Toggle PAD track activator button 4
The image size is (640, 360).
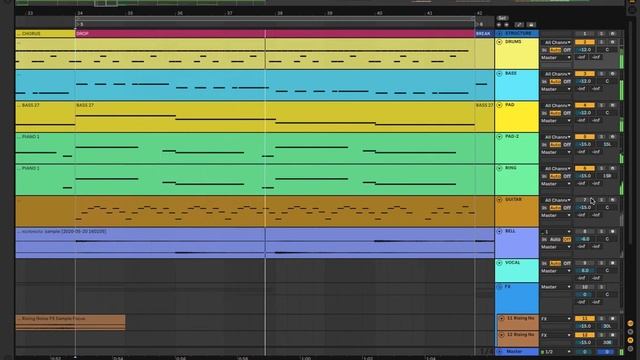584,105
